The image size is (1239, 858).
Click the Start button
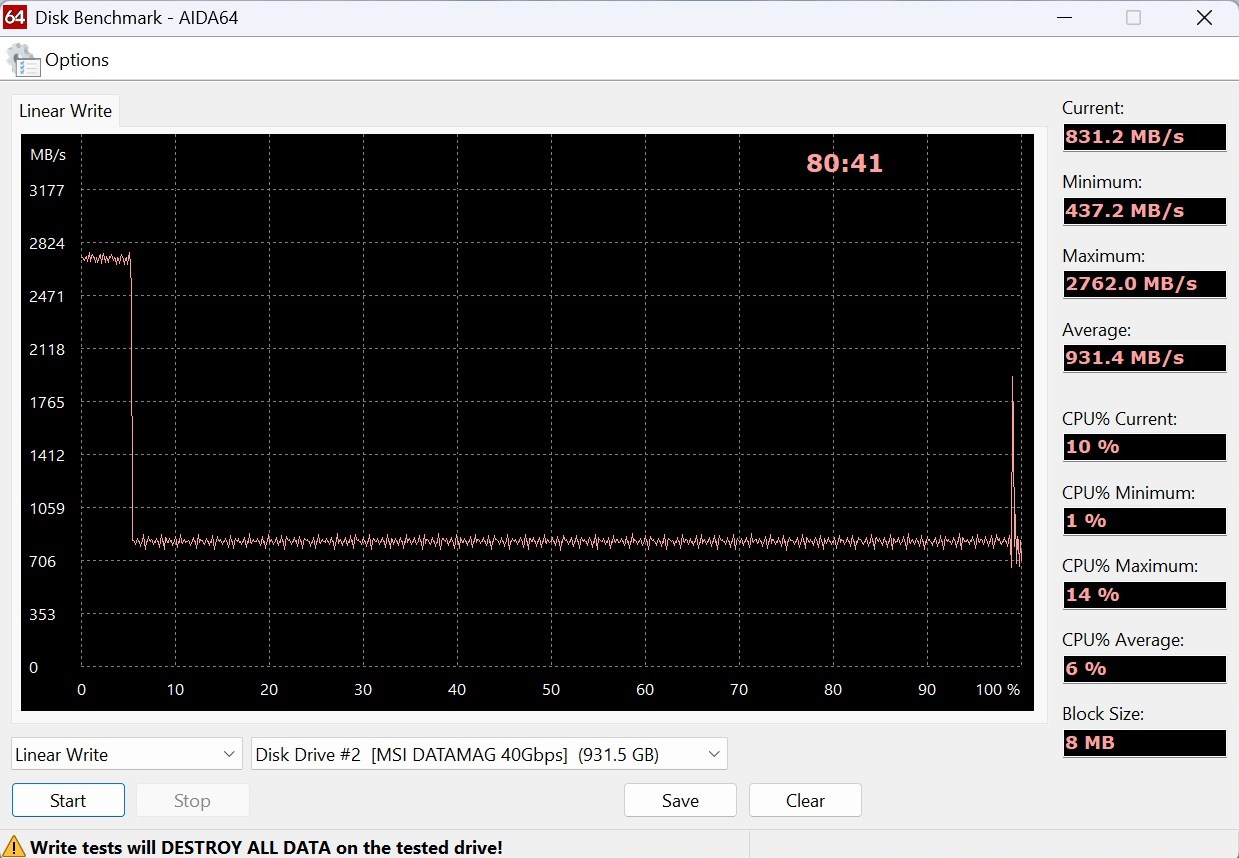click(68, 800)
